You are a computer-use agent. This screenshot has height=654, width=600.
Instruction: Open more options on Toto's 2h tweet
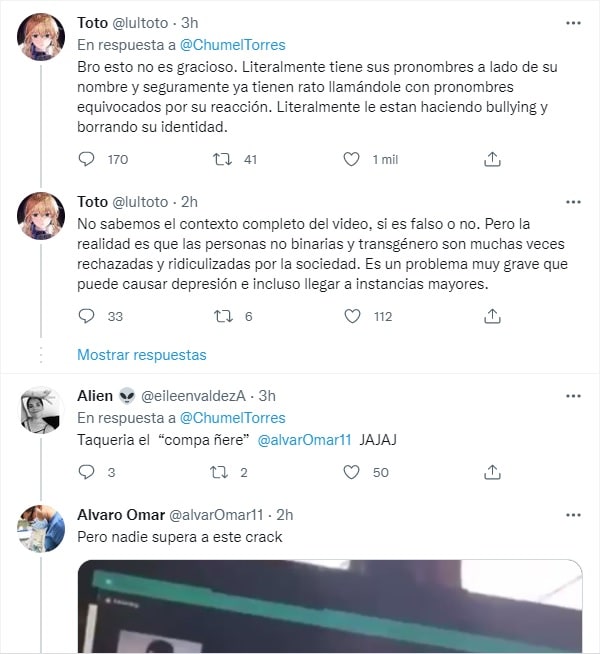[573, 202]
